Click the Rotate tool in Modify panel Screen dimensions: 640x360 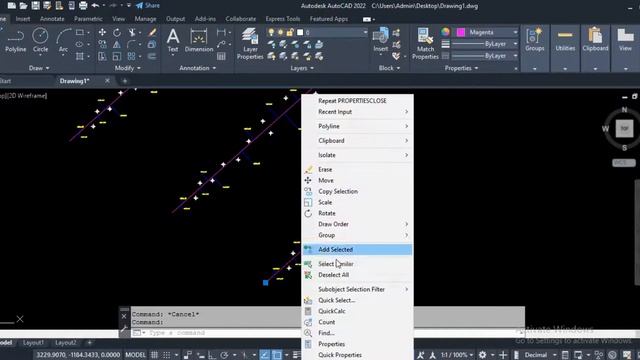pos(117,32)
